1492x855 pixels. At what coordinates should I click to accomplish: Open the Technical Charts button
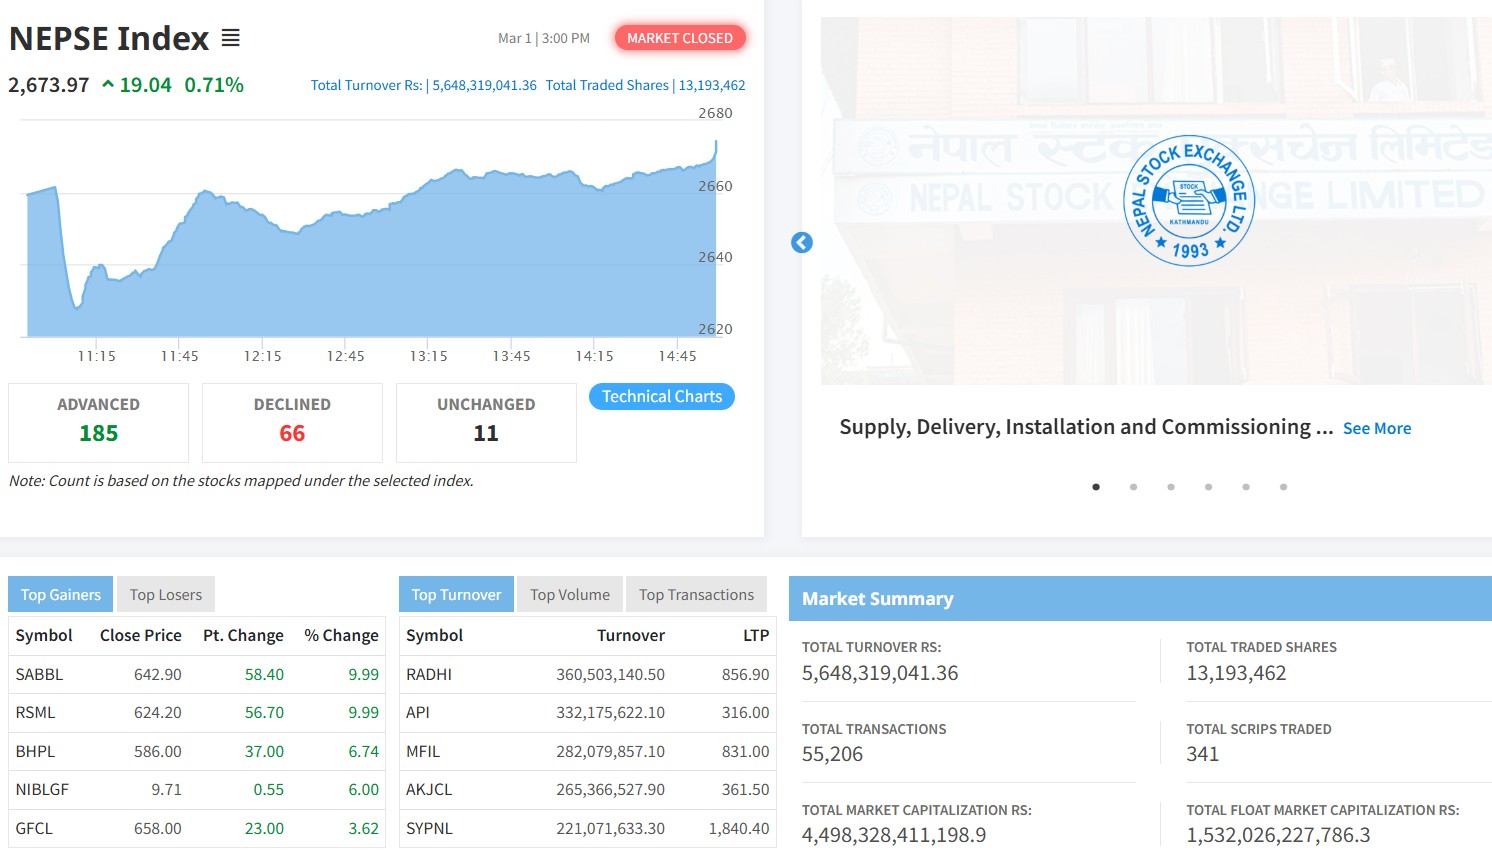tap(662, 397)
